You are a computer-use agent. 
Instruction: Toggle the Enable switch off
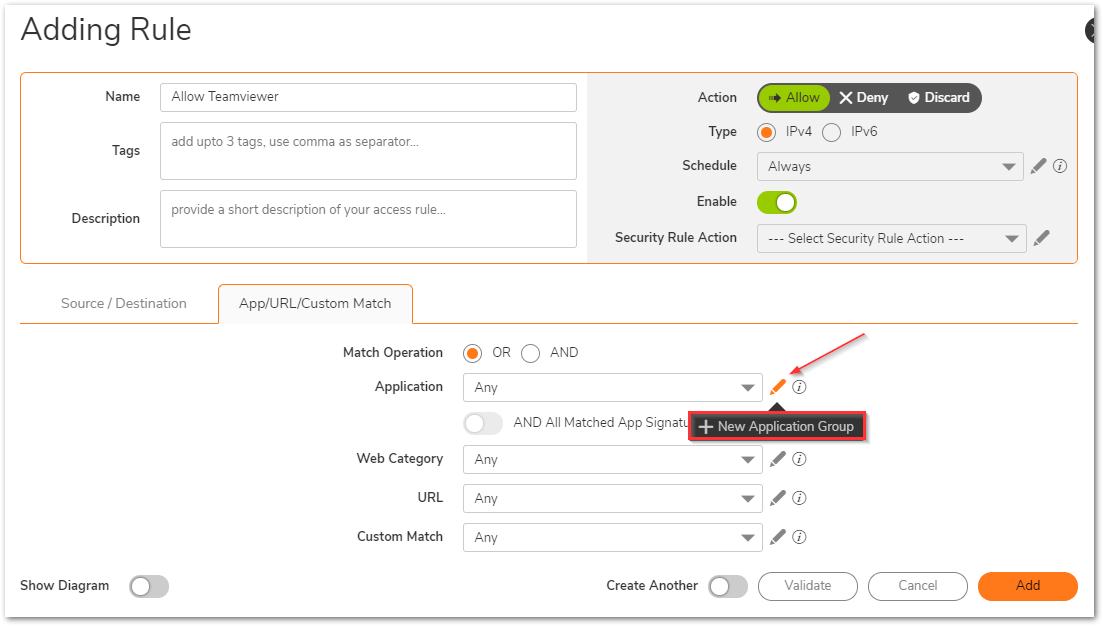click(x=777, y=202)
